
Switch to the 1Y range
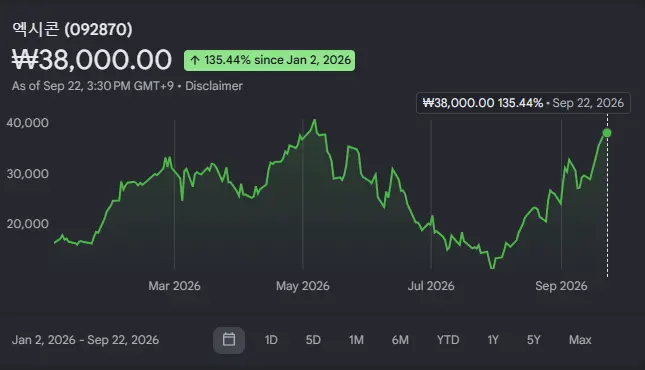click(x=493, y=340)
